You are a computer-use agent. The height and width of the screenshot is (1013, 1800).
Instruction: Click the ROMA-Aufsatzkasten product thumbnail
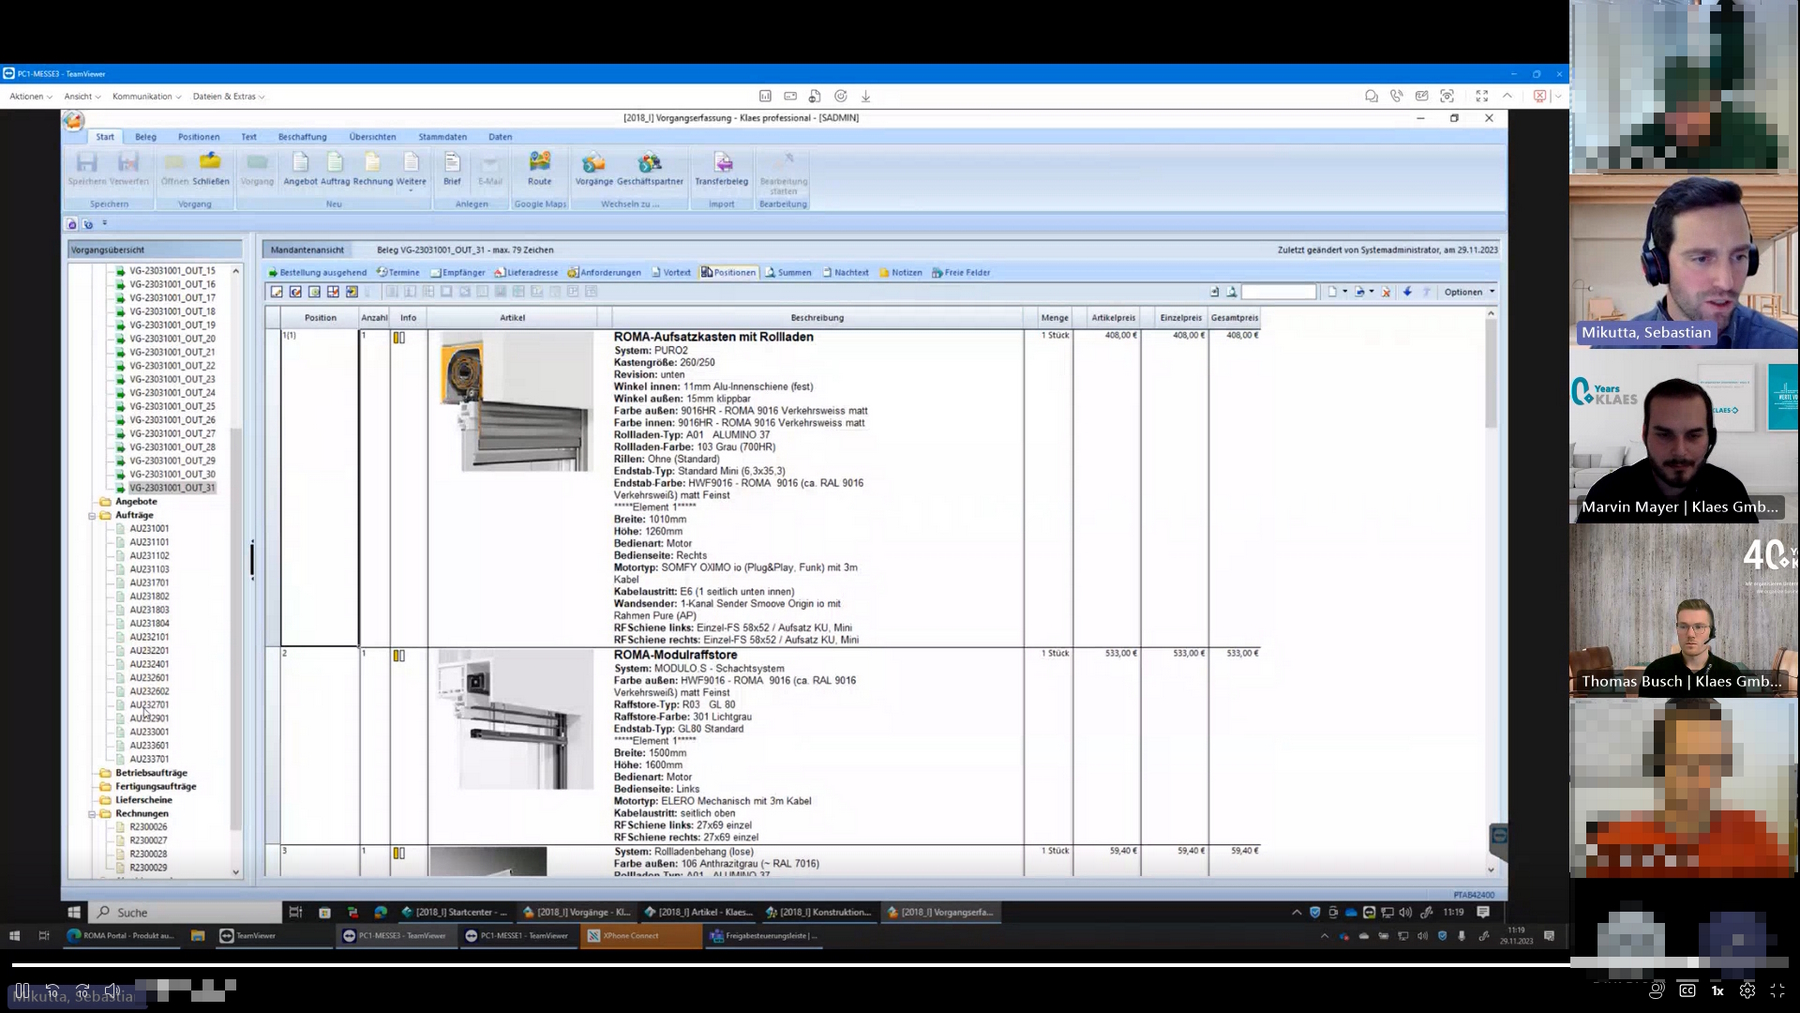(x=516, y=402)
